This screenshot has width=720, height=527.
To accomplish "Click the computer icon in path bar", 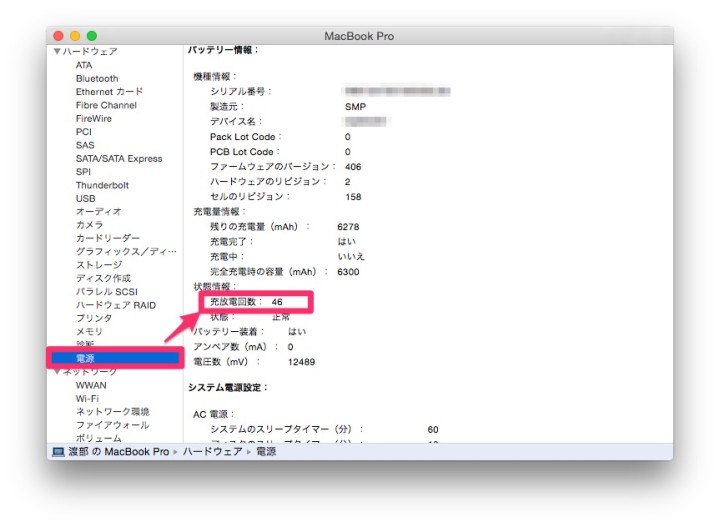I will 58,452.
